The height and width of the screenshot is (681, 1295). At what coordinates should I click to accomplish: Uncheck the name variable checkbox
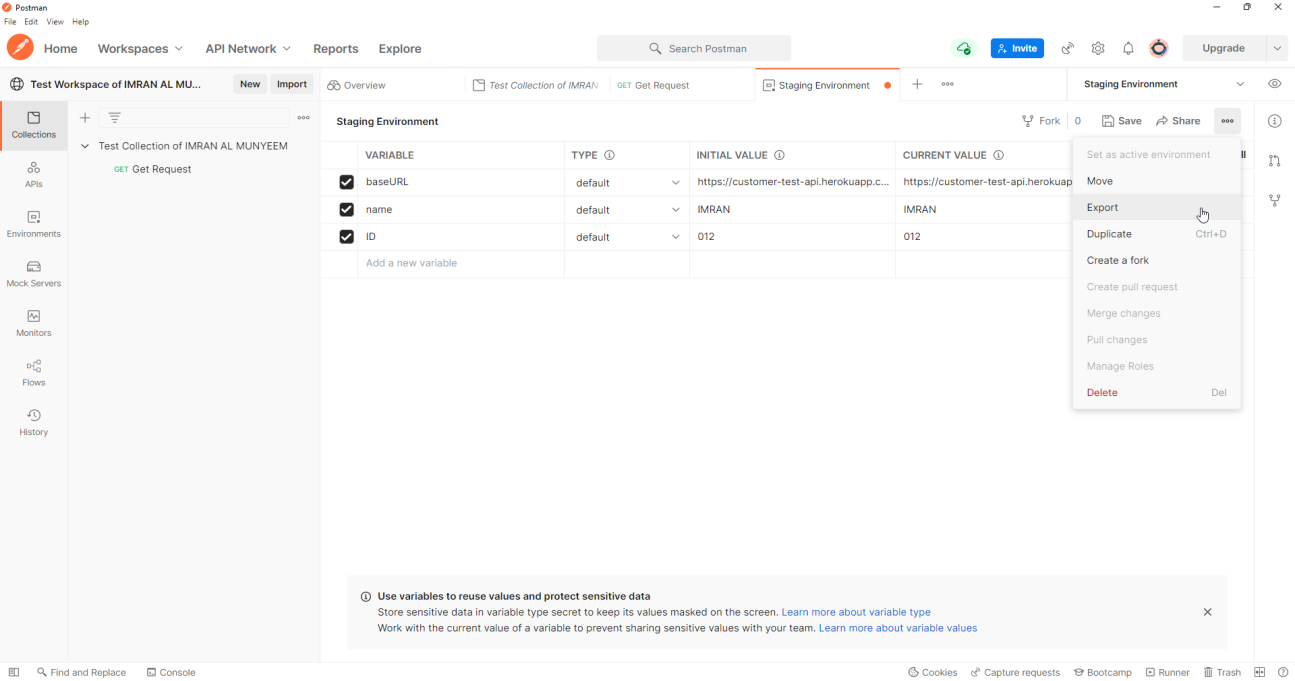[x=346, y=209]
